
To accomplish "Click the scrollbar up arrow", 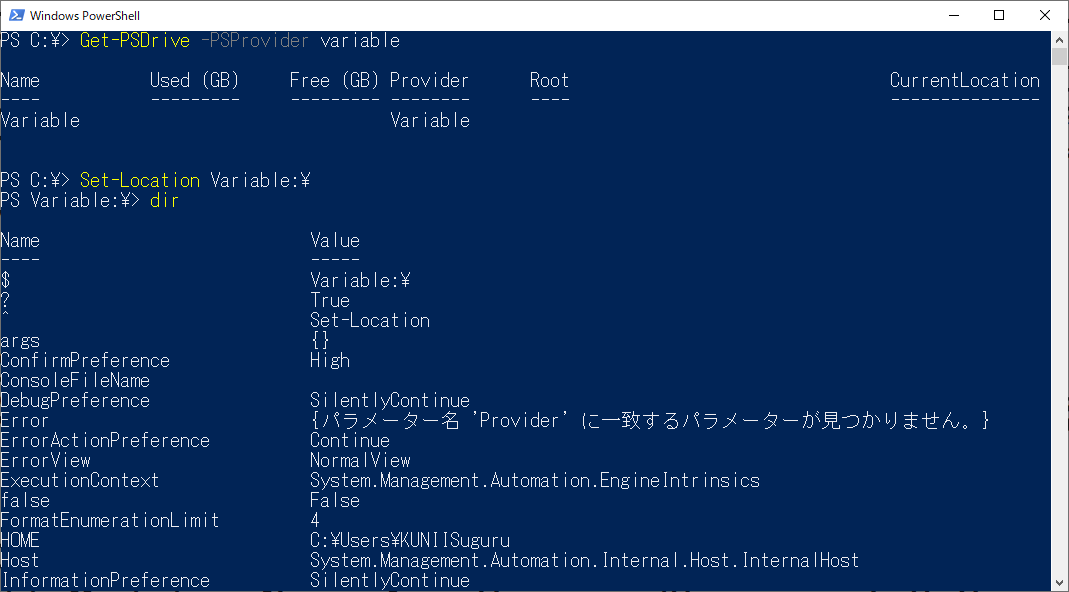I will click(1058, 40).
